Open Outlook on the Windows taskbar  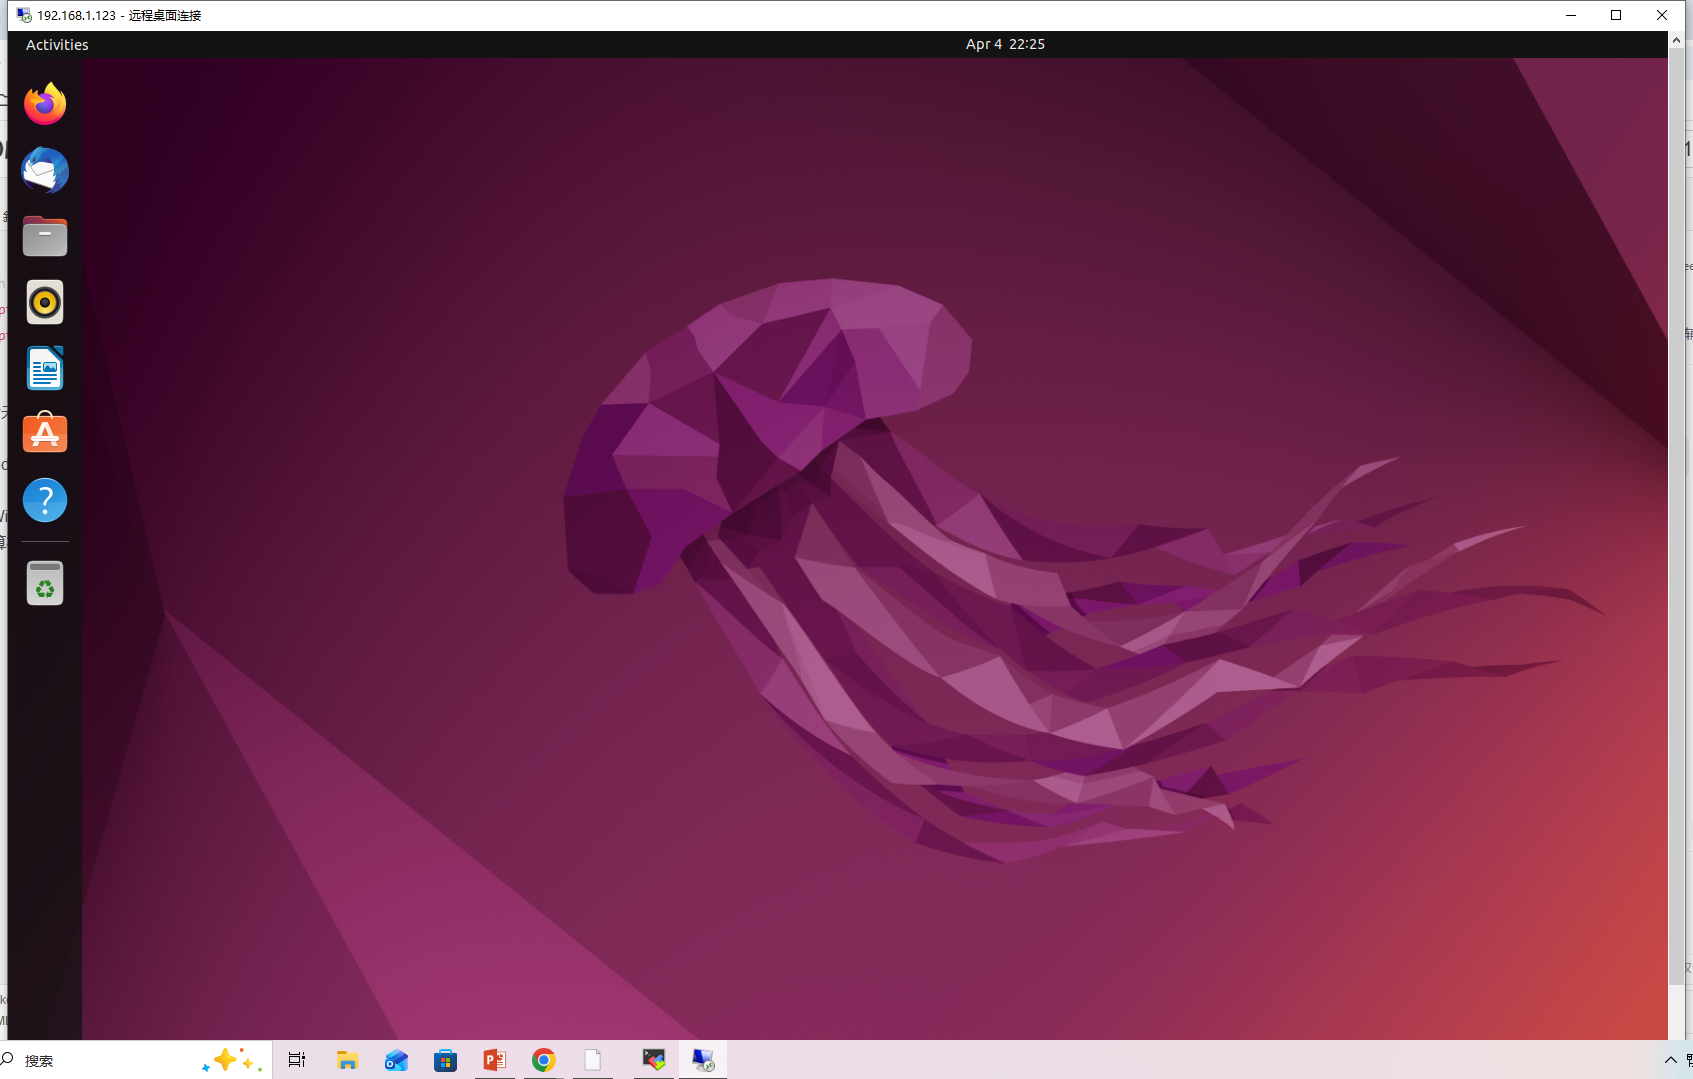(396, 1060)
